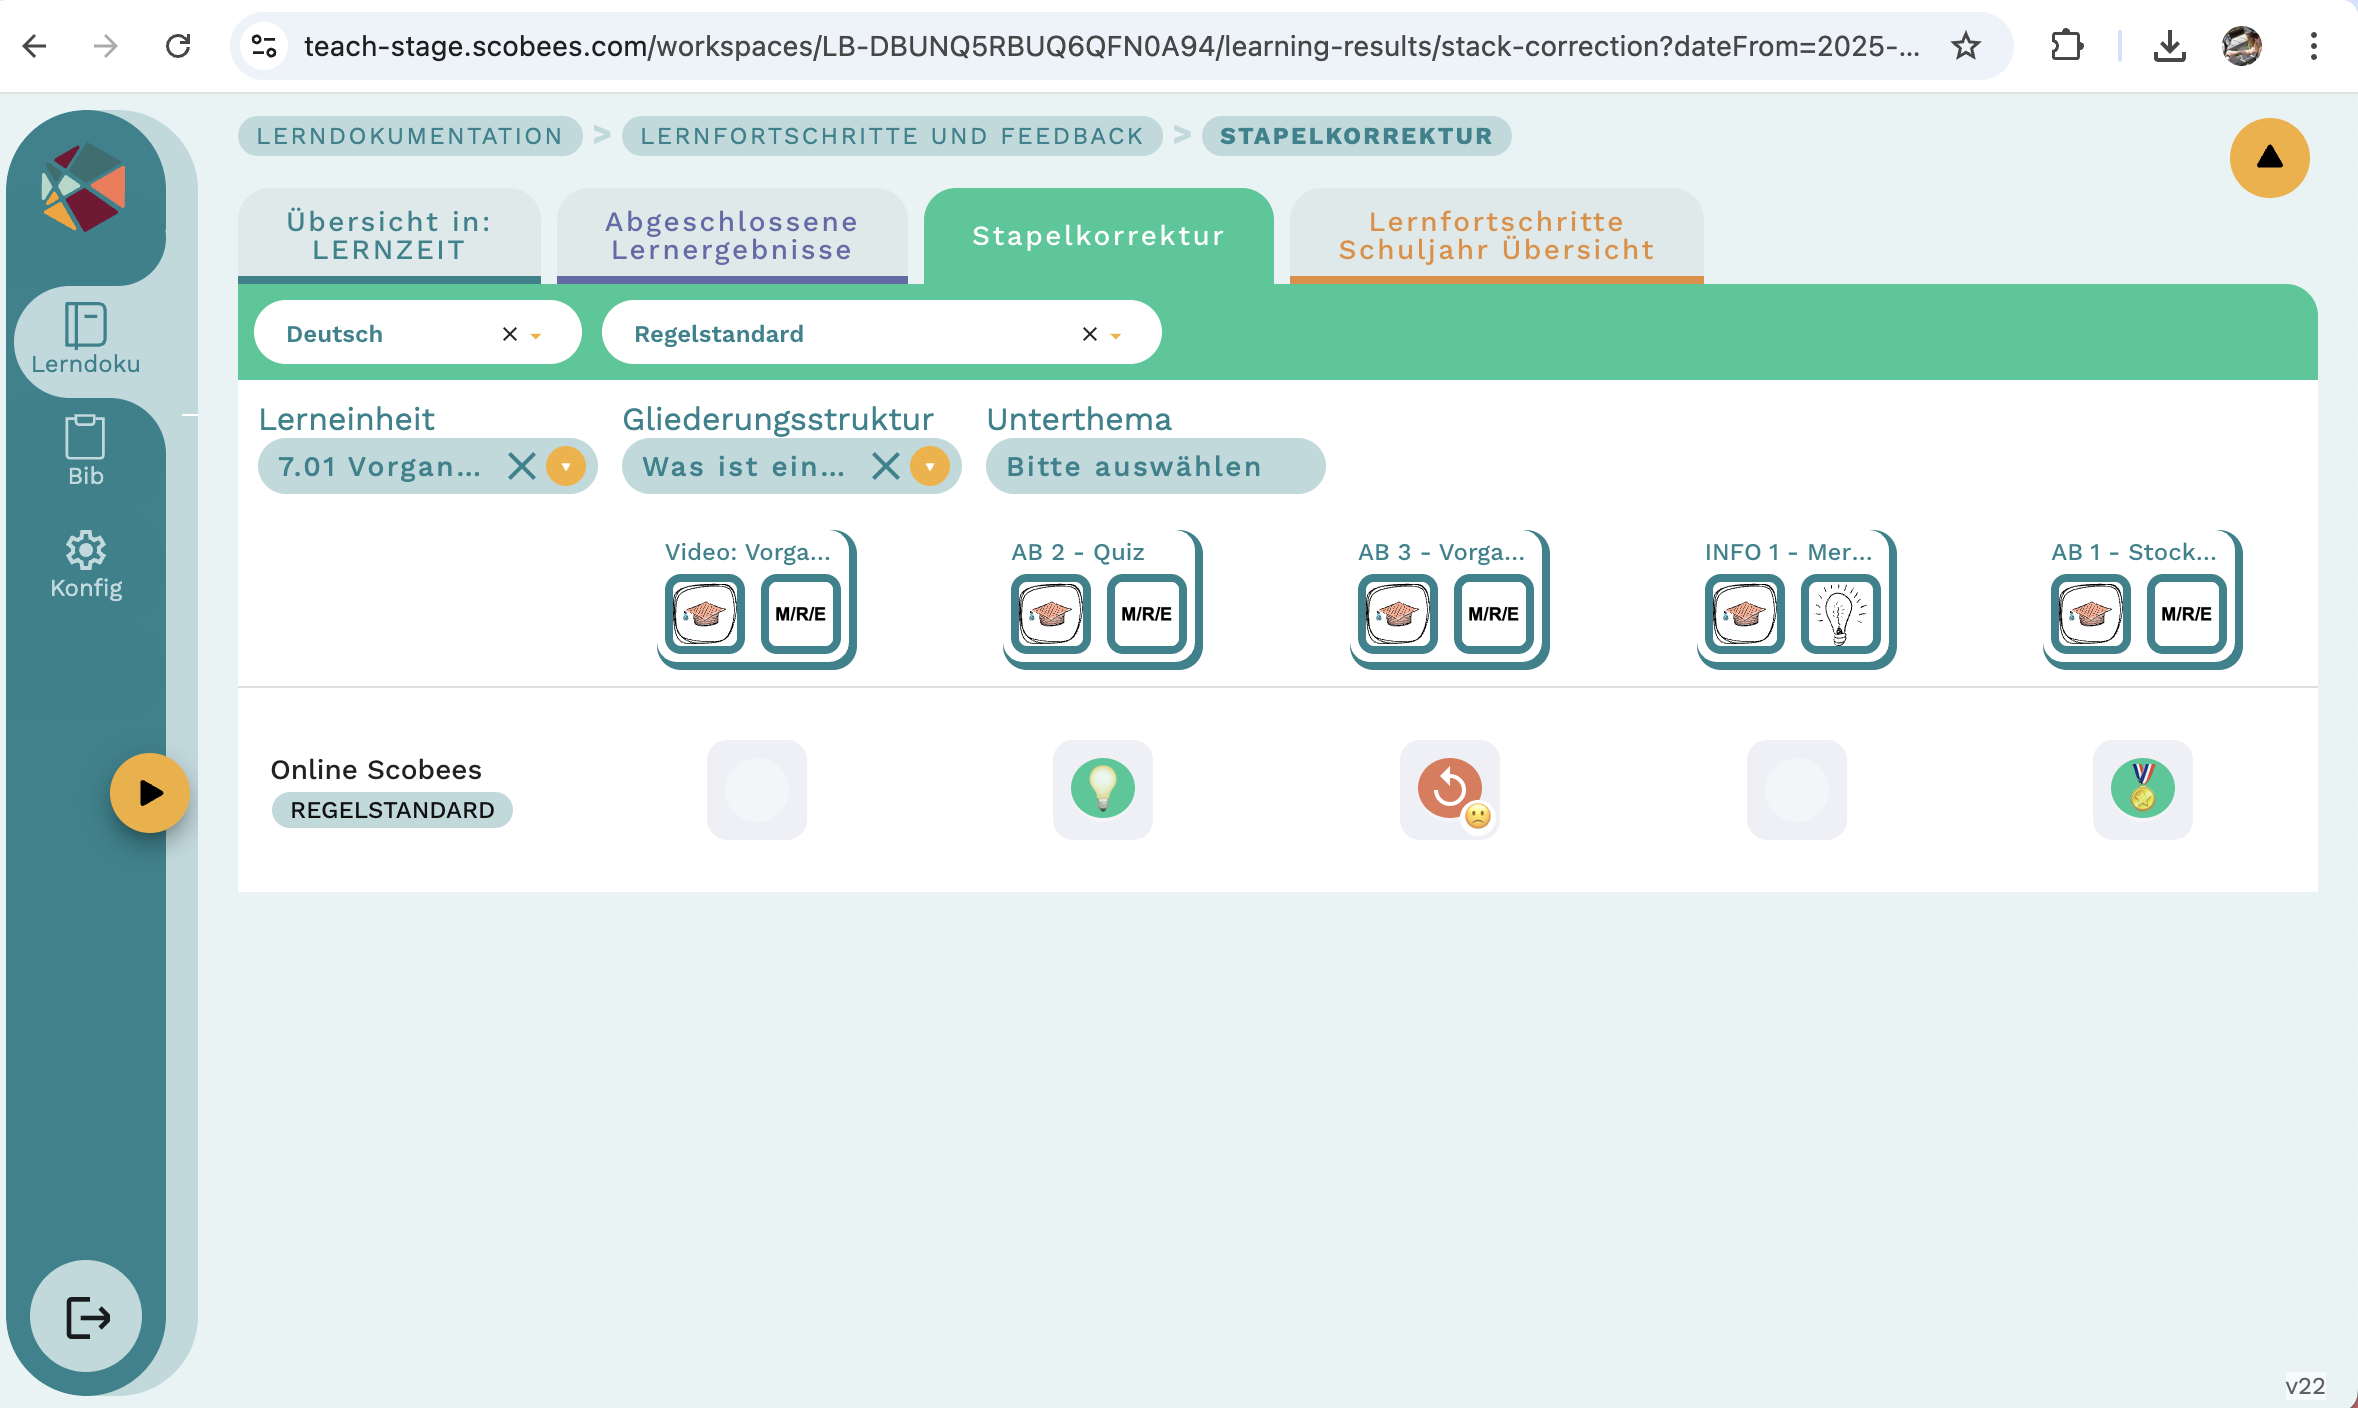
Task: Open the browser profile avatar
Action: [x=2242, y=46]
